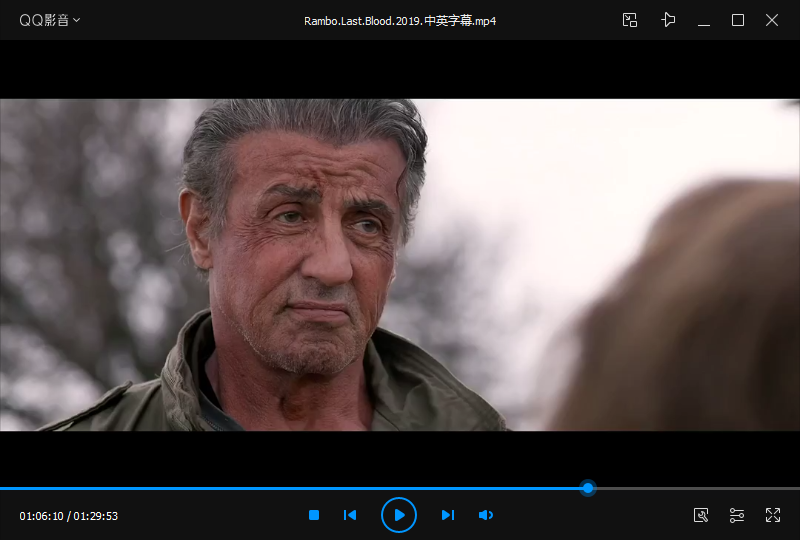Image resolution: width=800 pixels, height=540 pixels.
Task: Switch to mini player mode icon
Action: point(630,20)
